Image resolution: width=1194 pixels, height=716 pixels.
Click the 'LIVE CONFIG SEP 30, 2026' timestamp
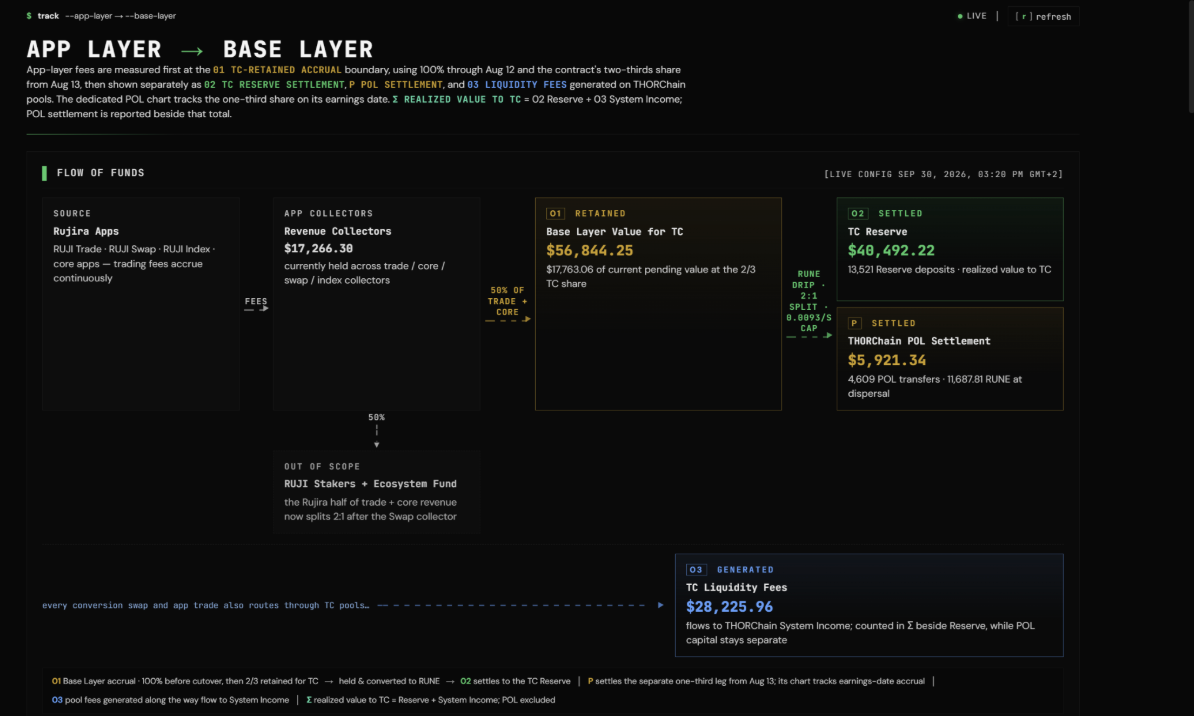point(943,174)
